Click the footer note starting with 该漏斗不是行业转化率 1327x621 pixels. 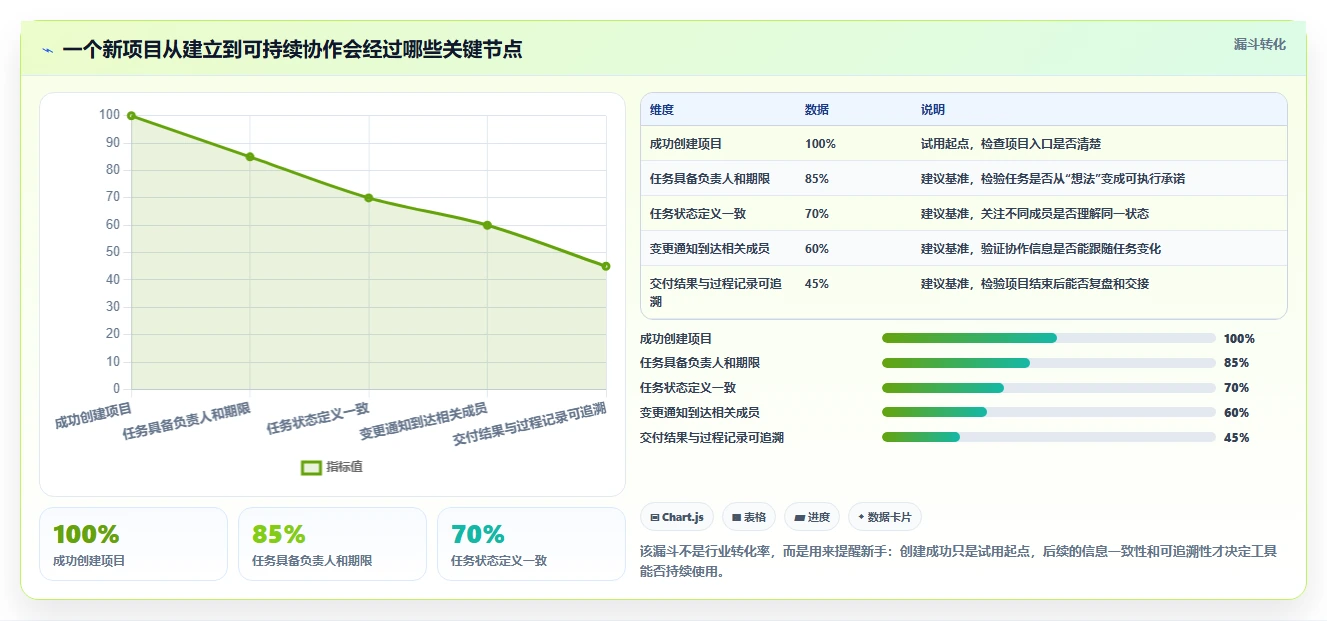[x=958, y=561]
